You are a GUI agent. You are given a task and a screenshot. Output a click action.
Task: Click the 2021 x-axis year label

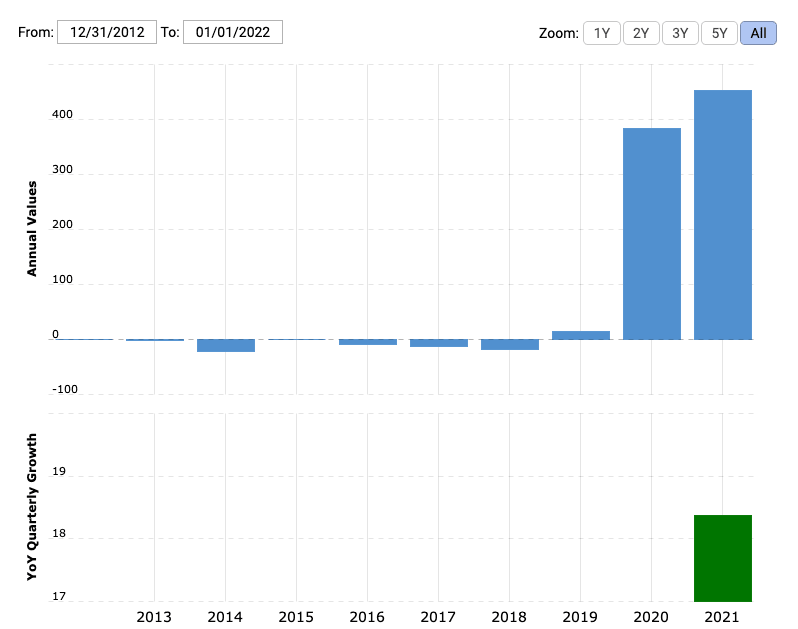722,616
